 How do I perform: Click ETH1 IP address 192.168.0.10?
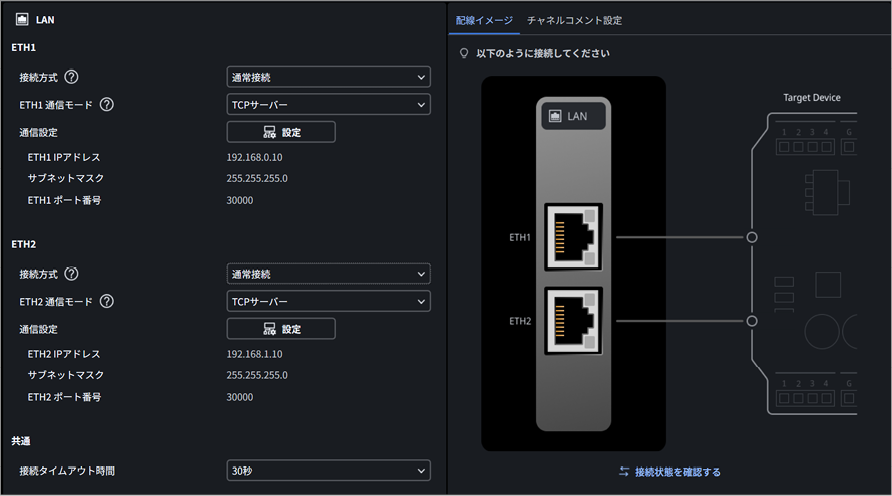[x=254, y=157]
